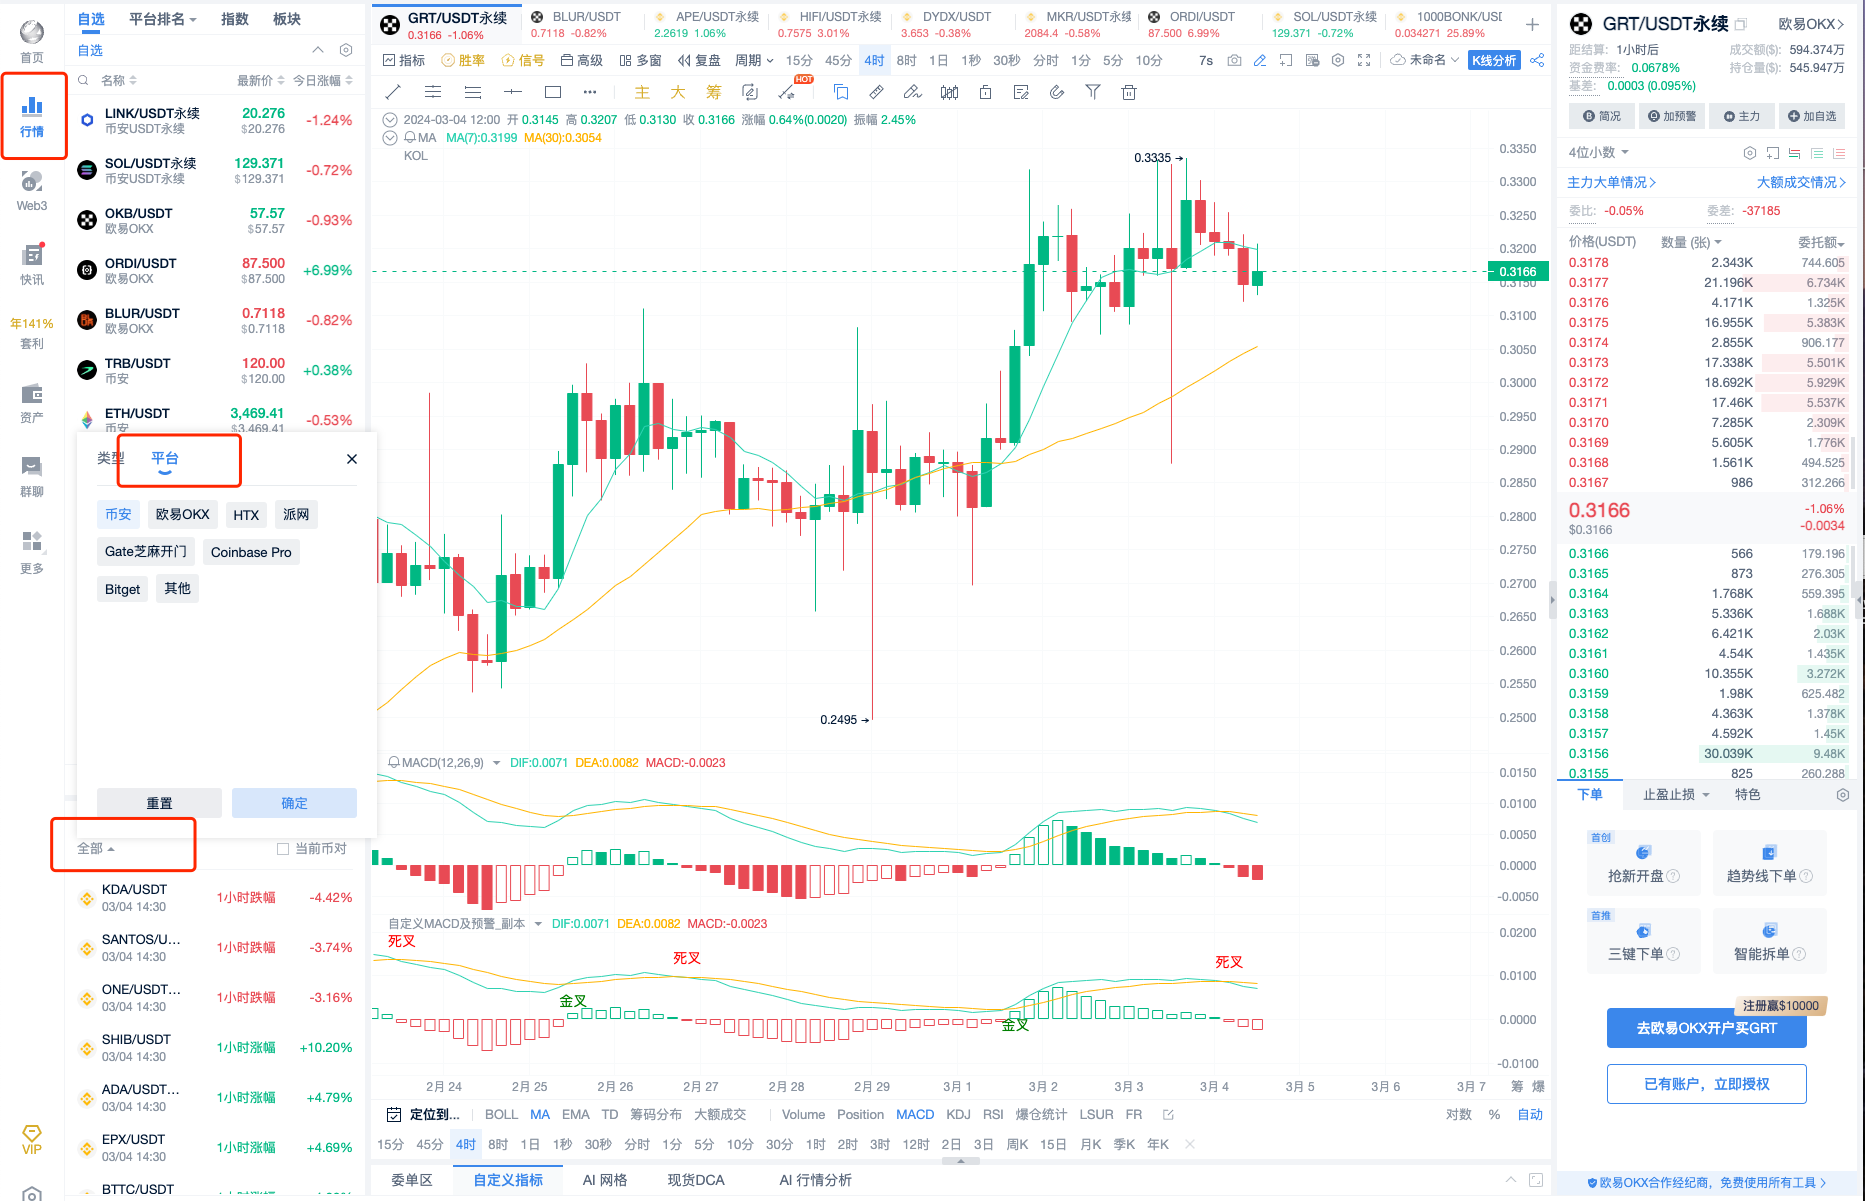Open more drawing tools (three dots)

(590, 92)
